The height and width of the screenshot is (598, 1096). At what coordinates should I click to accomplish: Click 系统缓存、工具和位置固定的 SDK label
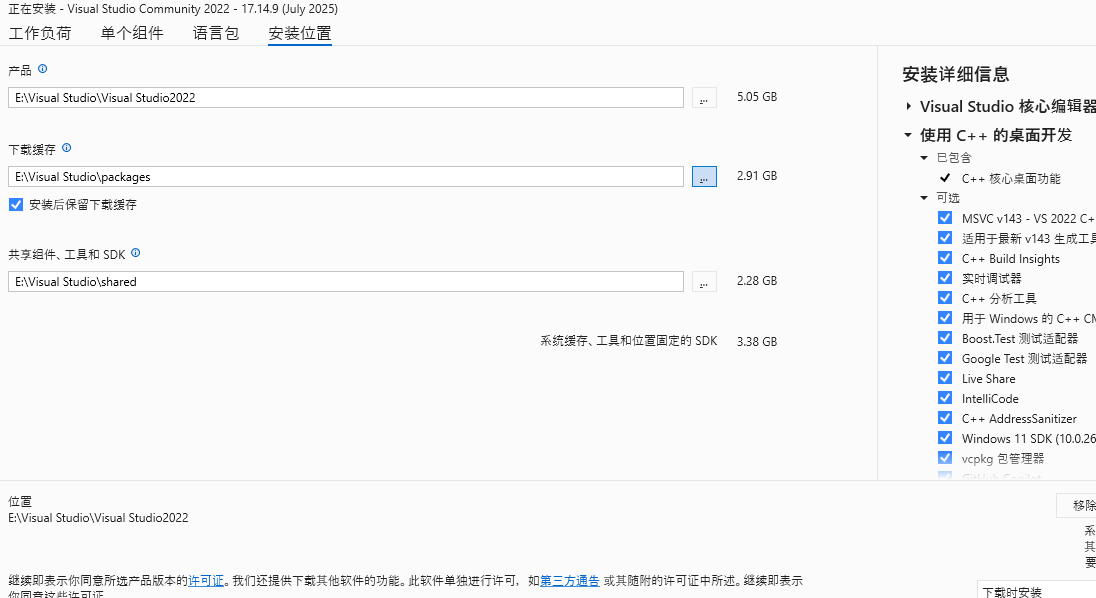tap(628, 341)
